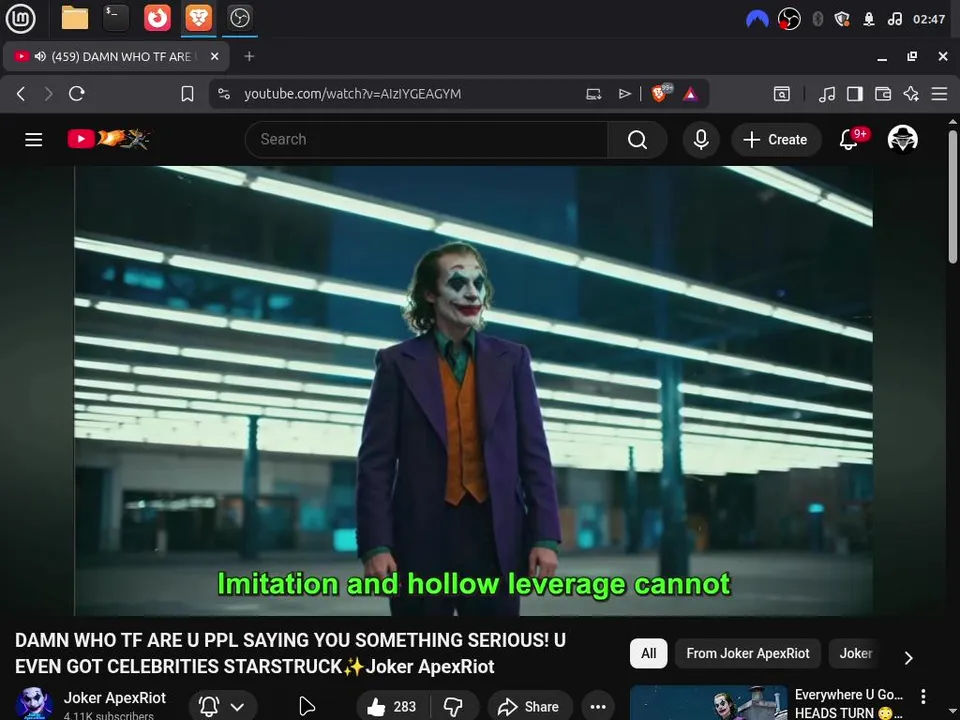Open the sound music note tray icon
The height and width of the screenshot is (720, 960).
894,19
